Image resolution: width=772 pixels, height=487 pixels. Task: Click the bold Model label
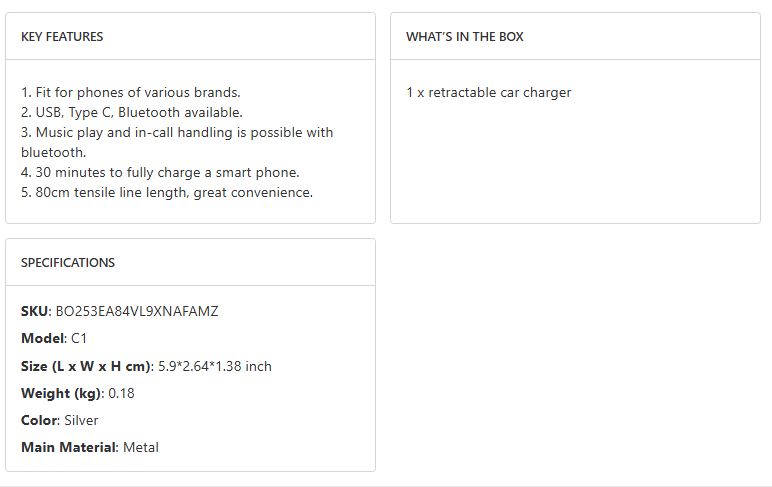(42, 338)
